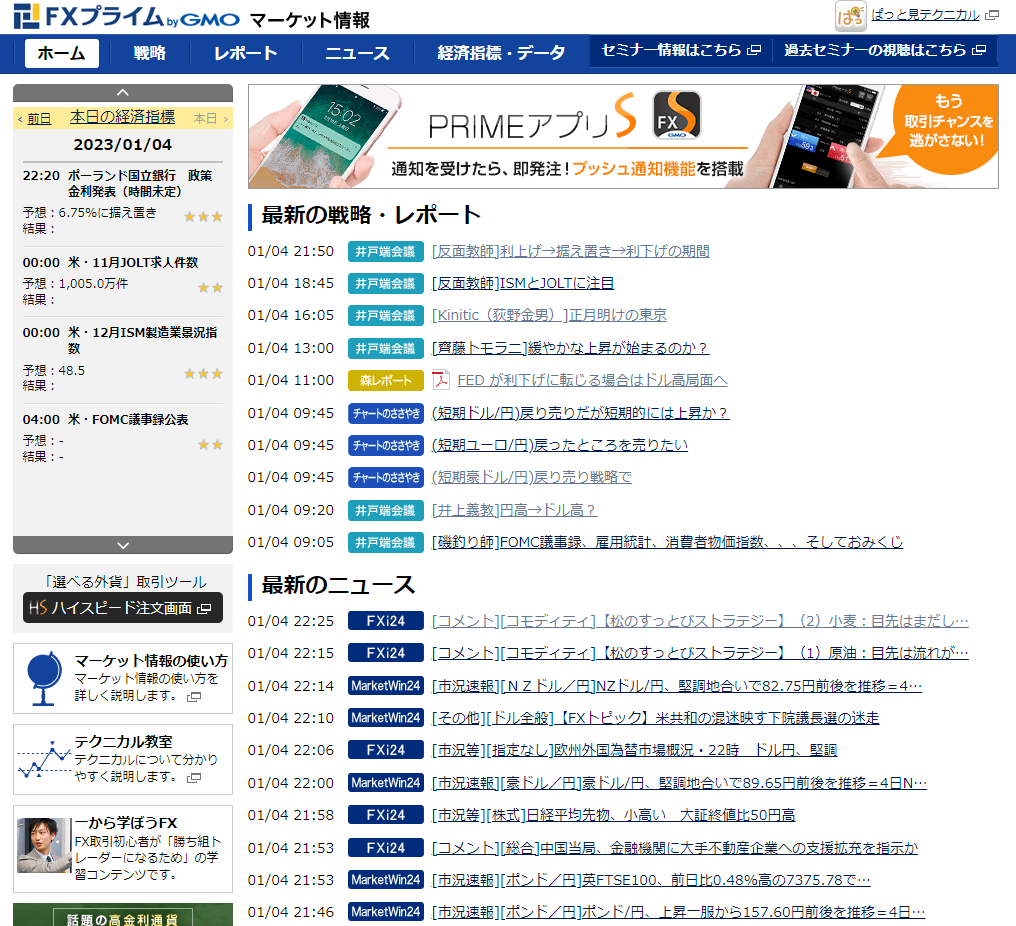The image size is (1016, 926).
Task: Click MarketWin24 tag at 22:10
Action: tap(386, 718)
